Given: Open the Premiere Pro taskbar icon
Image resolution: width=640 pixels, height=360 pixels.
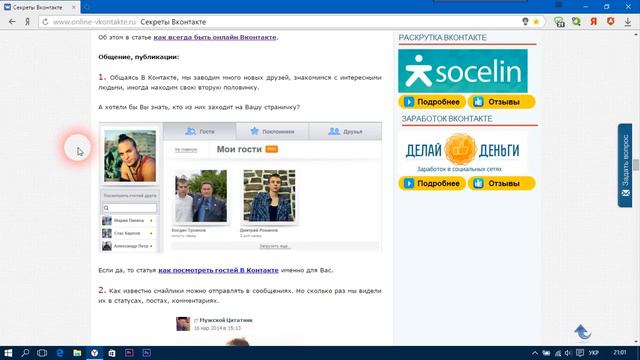Looking at the screenshot, I should point(129,353).
